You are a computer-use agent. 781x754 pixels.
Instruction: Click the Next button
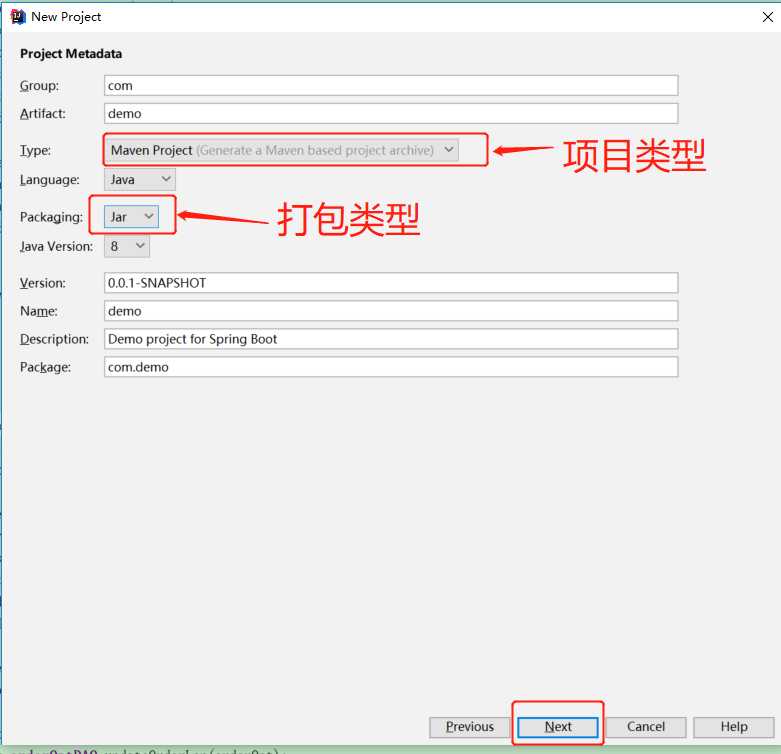558,727
